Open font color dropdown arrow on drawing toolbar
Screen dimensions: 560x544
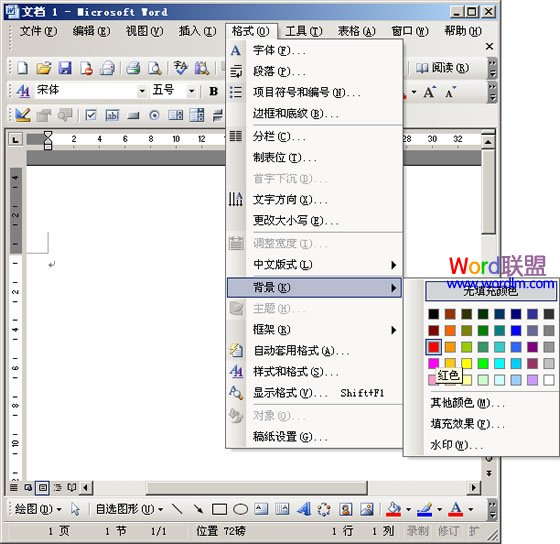[470, 509]
